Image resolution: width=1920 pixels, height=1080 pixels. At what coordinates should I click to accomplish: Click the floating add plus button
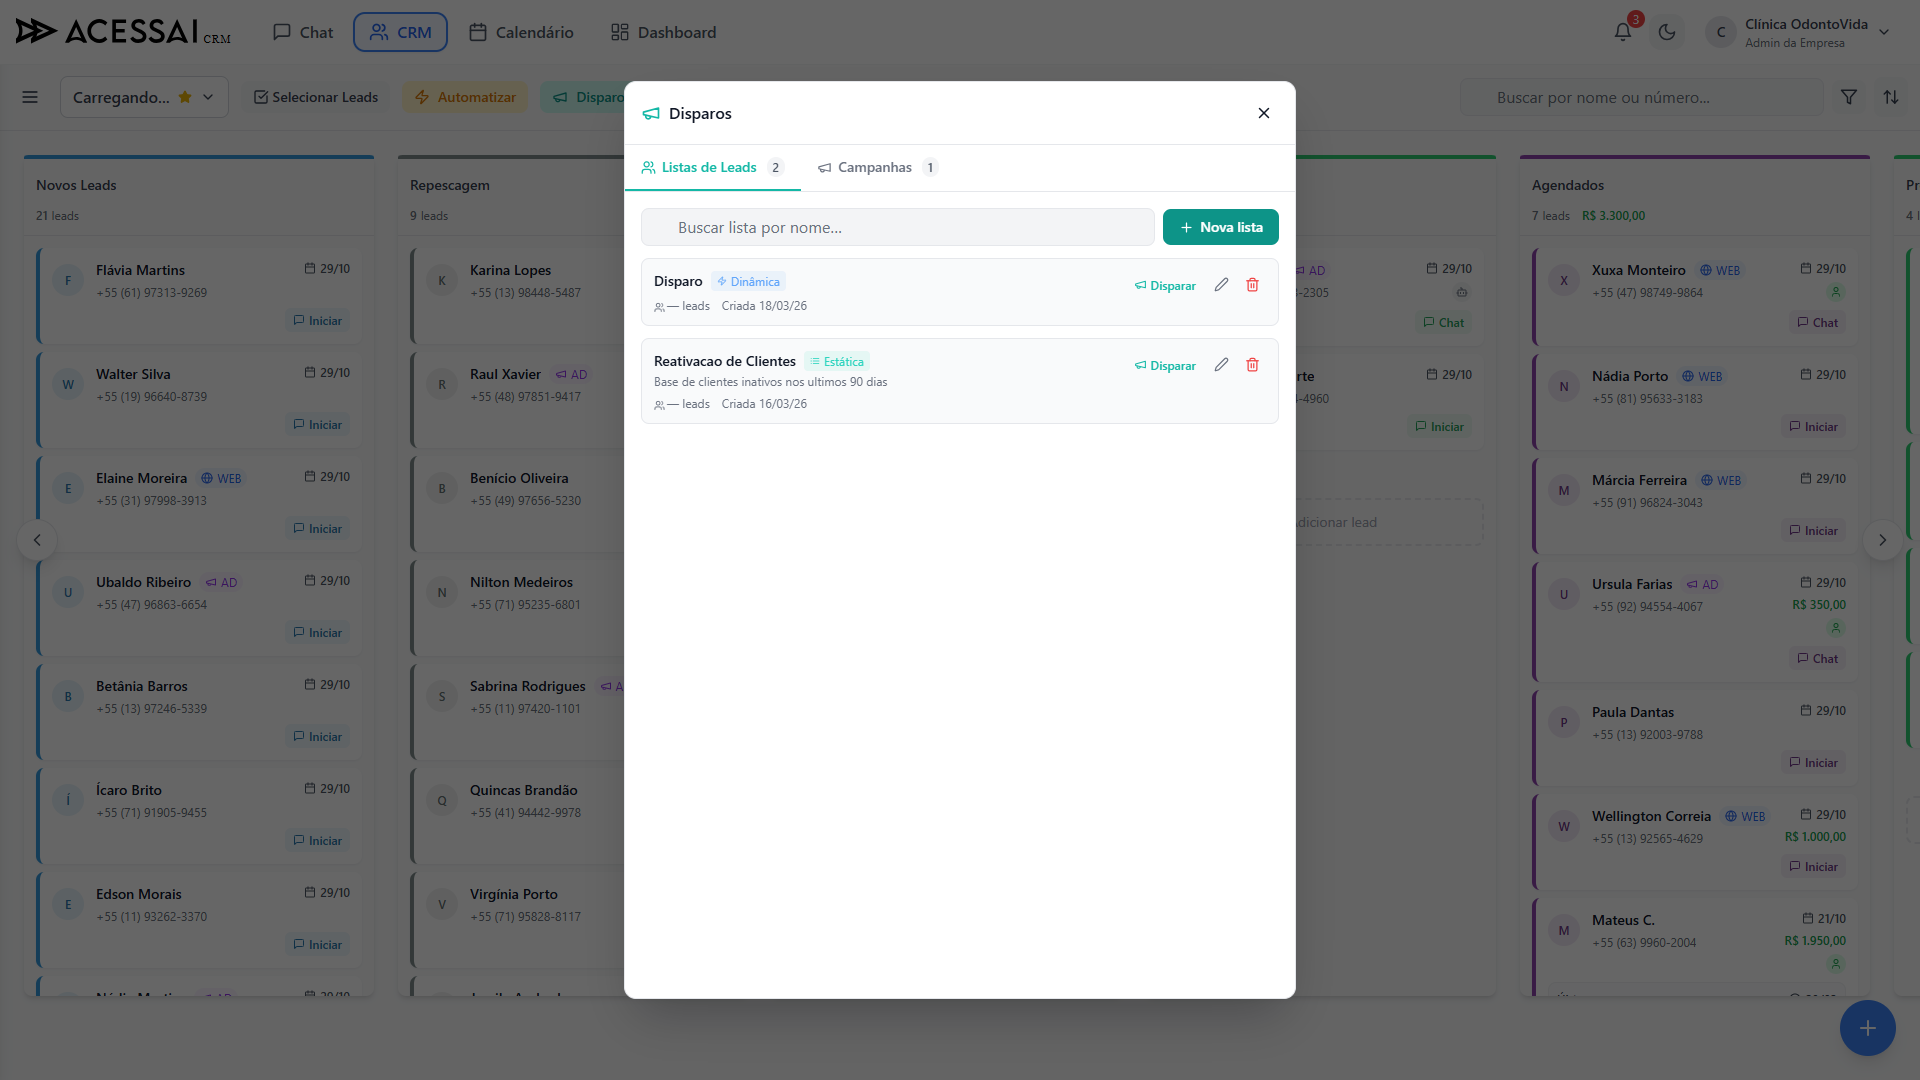[x=1867, y=1028]
